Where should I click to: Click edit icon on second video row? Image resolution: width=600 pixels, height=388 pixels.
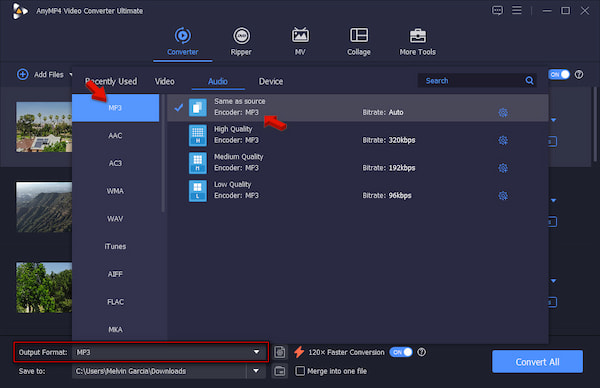pyautogui.click(x=553, y=222)
